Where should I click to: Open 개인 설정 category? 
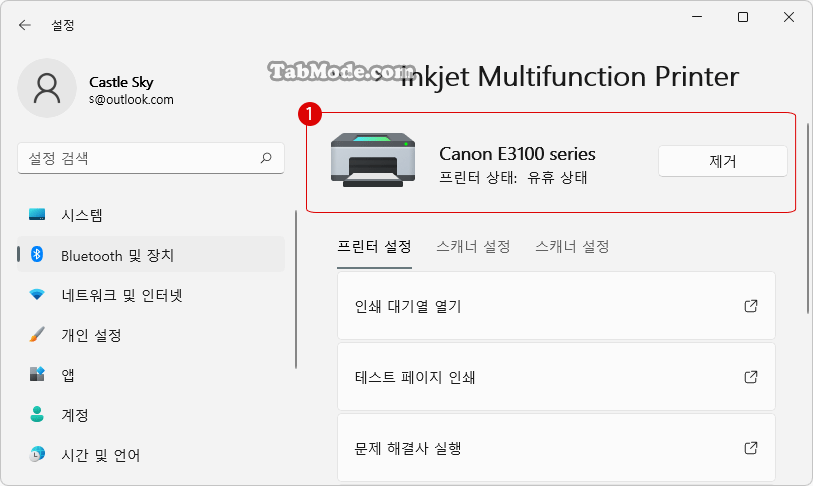pos(151,335)
